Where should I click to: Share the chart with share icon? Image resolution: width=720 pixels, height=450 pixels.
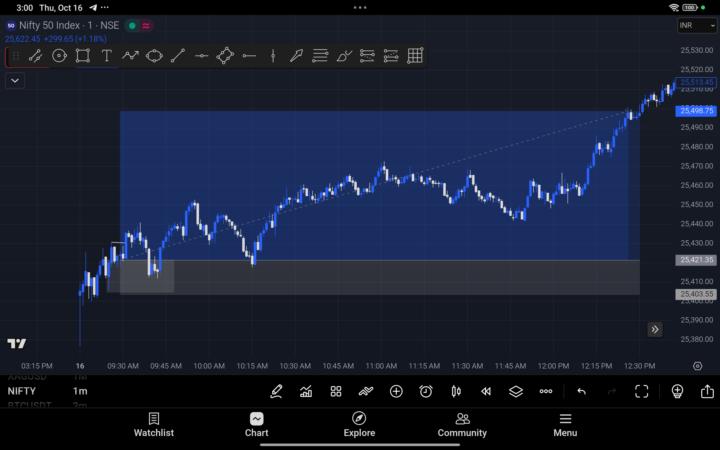point(707,391)
